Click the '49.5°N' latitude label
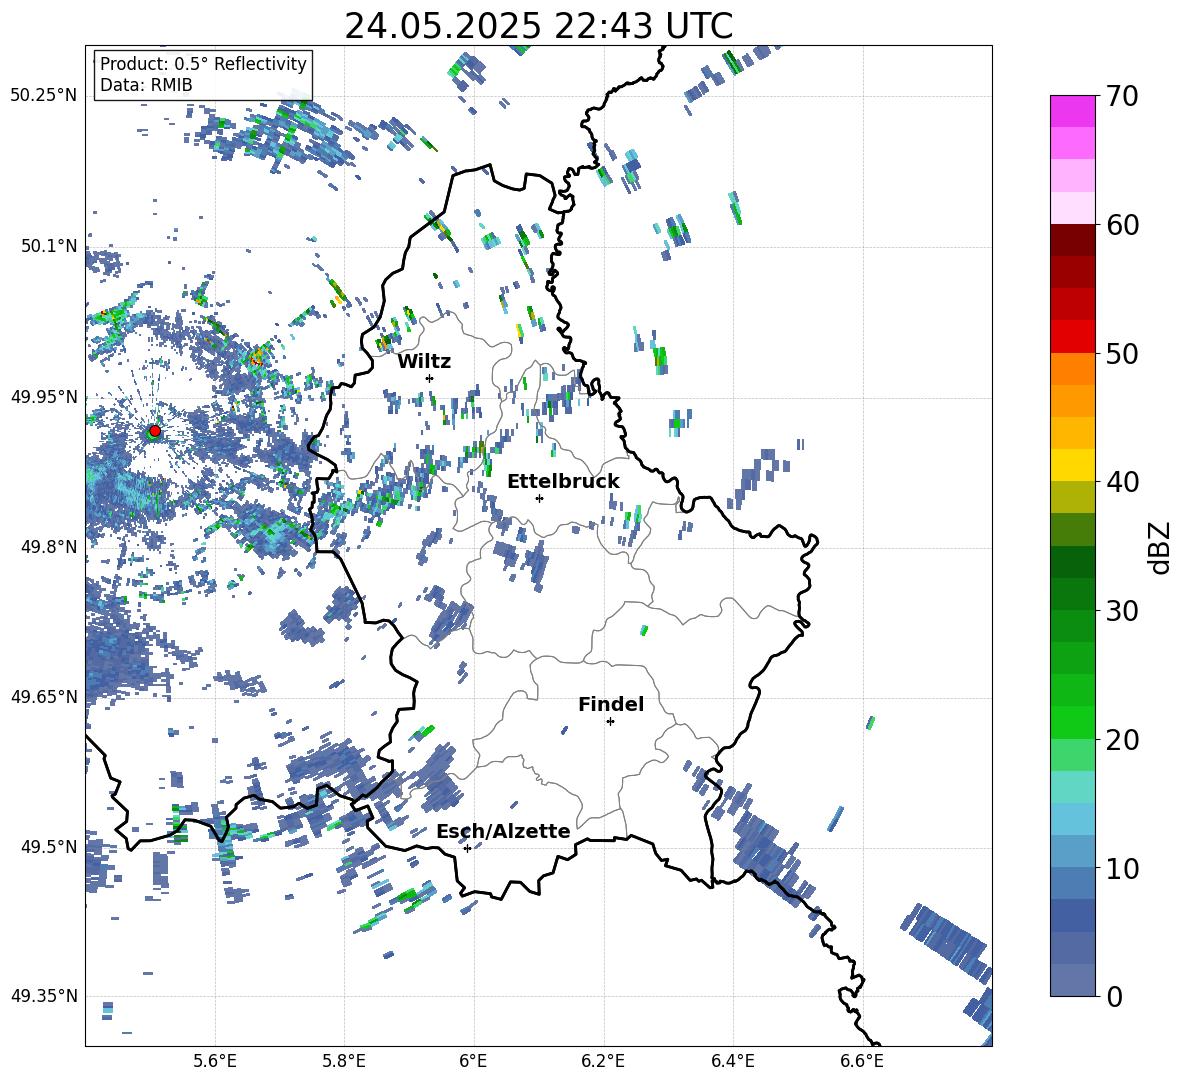1184x1081 pixels. click(49, 847)
